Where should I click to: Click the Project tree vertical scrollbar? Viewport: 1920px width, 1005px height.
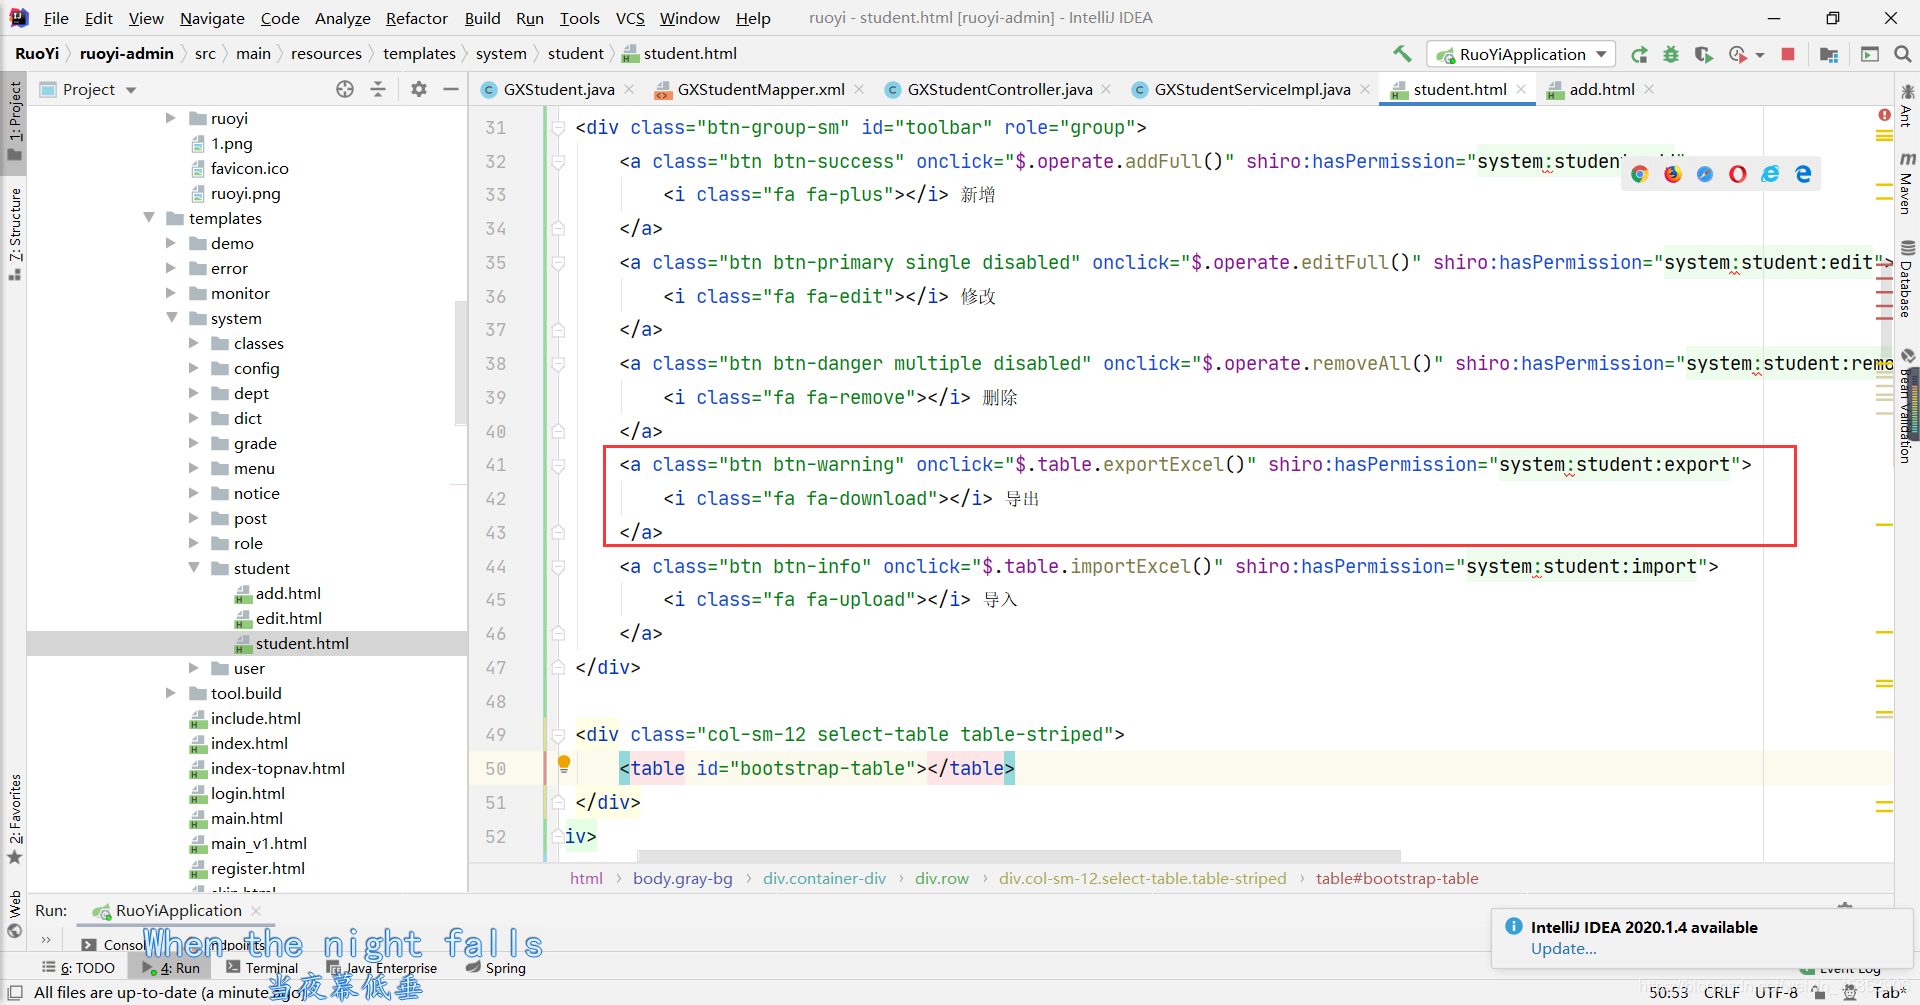point(461,362)
